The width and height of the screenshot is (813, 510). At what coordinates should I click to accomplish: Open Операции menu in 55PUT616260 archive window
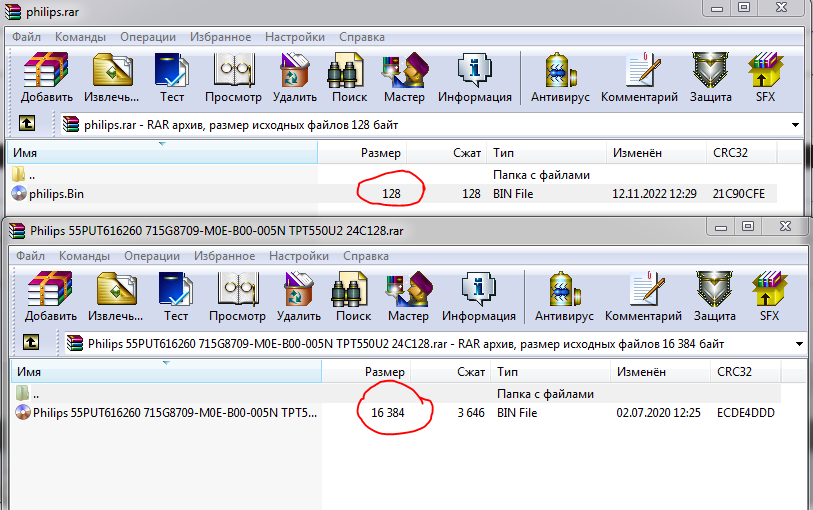tap(152, 256)
